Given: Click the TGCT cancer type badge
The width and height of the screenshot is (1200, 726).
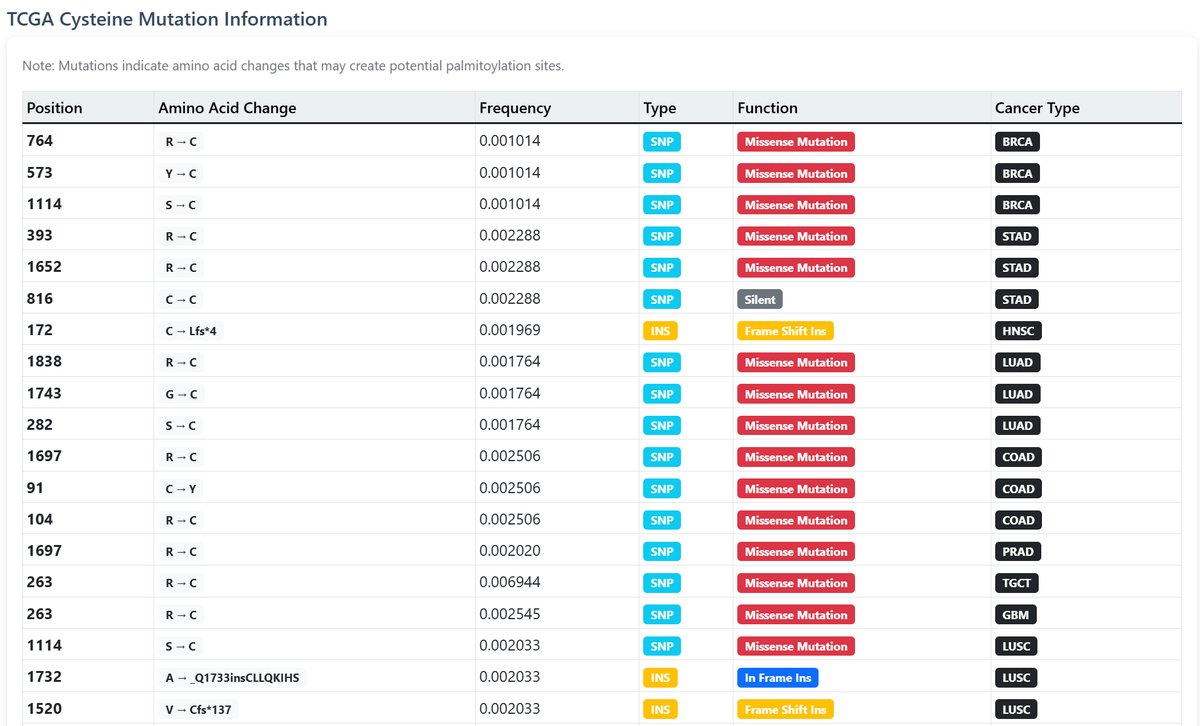Looking at the screenshot, I should (1016, 582).
